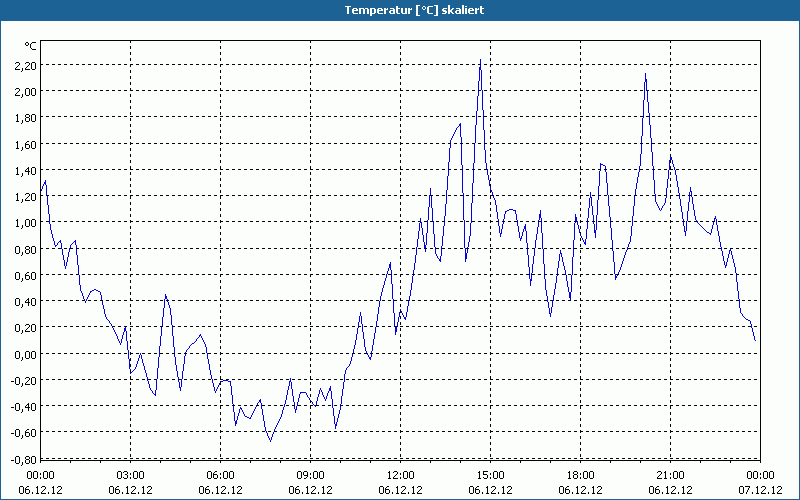Click the 15:00 x-axis time label
Image resolution: width=800 pixels, height=500 pixels.
(x=490, y=476)
